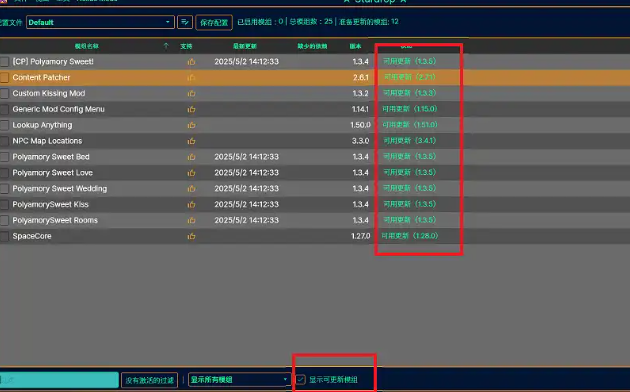The height and width of the screenshot is (392, 630).
Task: Click thumbs-up icon for Content Patcher
Action: click(x=191, y=78)
